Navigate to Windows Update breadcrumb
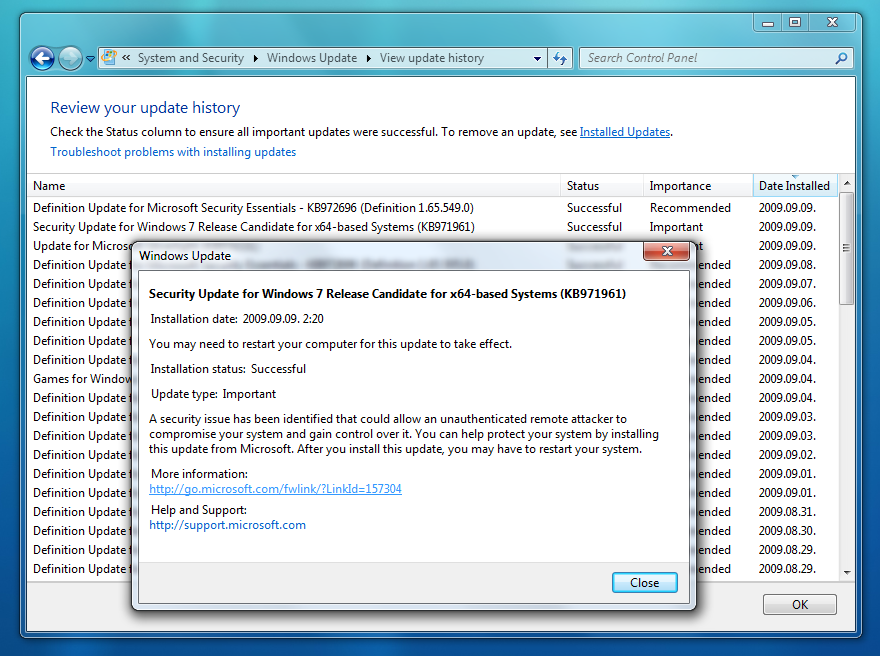 tap(312, 58)
